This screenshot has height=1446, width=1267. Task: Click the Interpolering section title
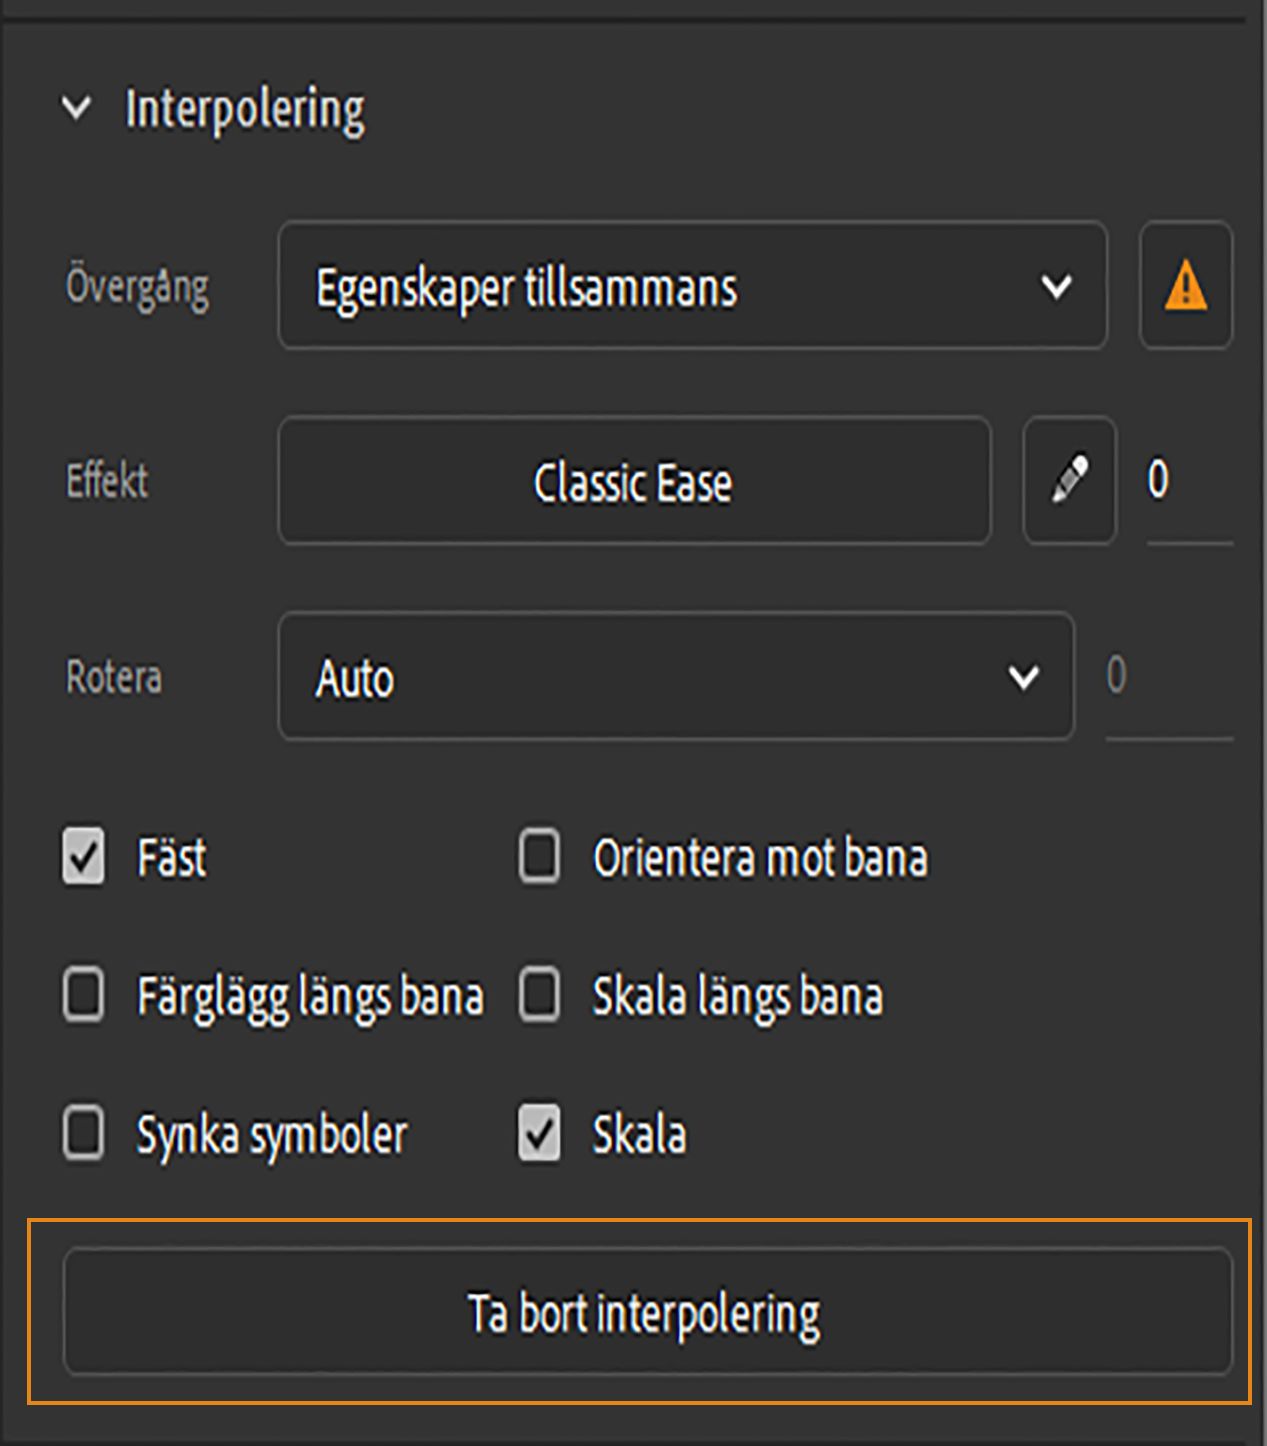(x=245, y=108)
